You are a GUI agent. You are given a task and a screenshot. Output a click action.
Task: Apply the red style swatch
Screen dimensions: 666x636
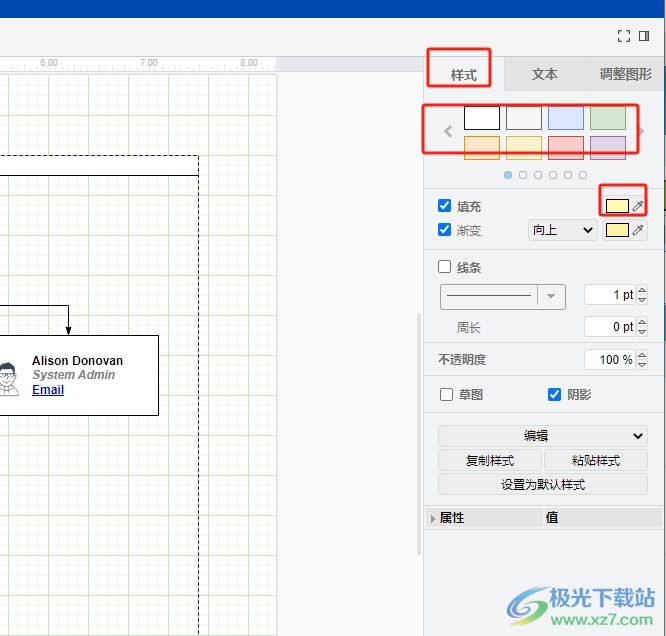coord(566,148)
